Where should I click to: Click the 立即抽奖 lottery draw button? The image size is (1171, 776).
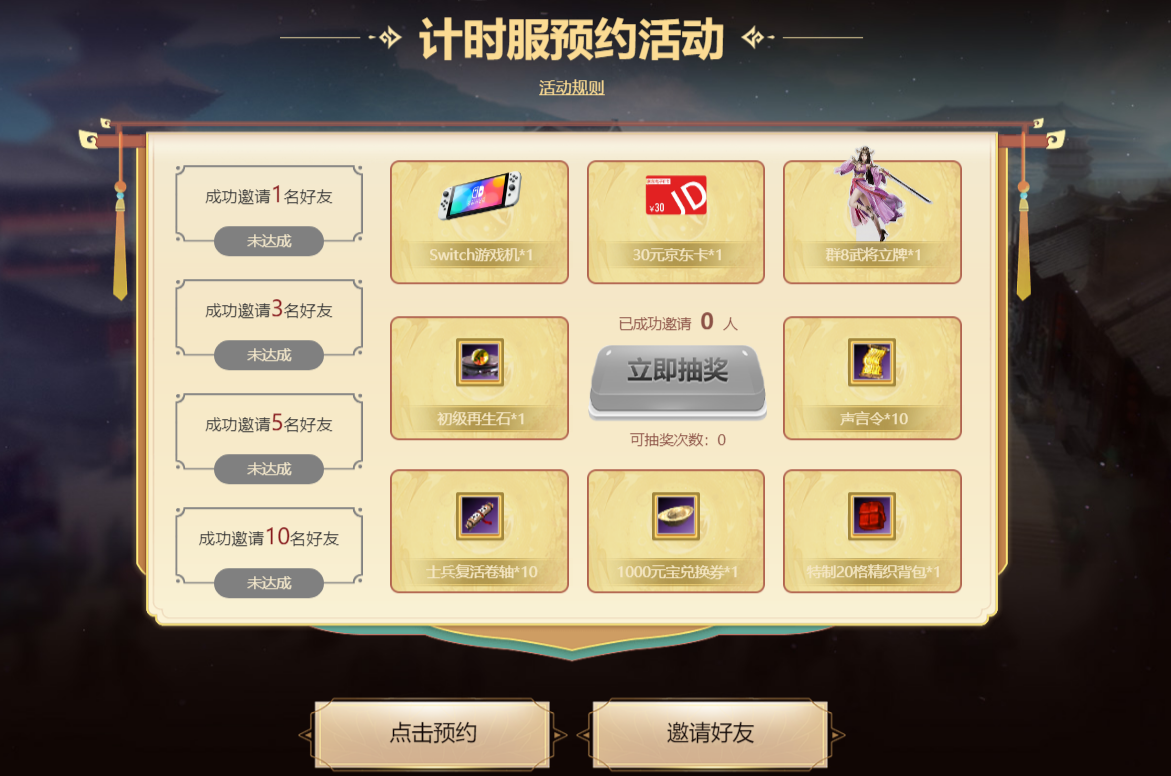tap(677, 378)
